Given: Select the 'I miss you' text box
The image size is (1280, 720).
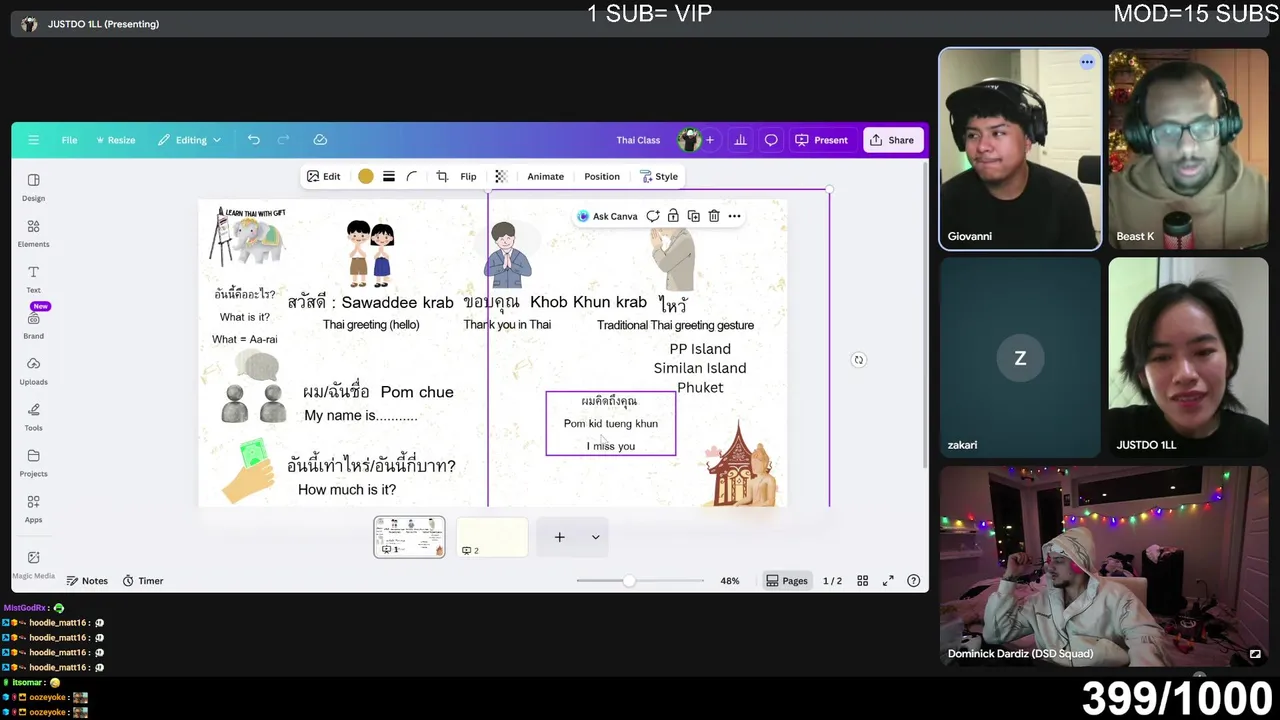Looking at the screenshot, I should tap(611, 446).
